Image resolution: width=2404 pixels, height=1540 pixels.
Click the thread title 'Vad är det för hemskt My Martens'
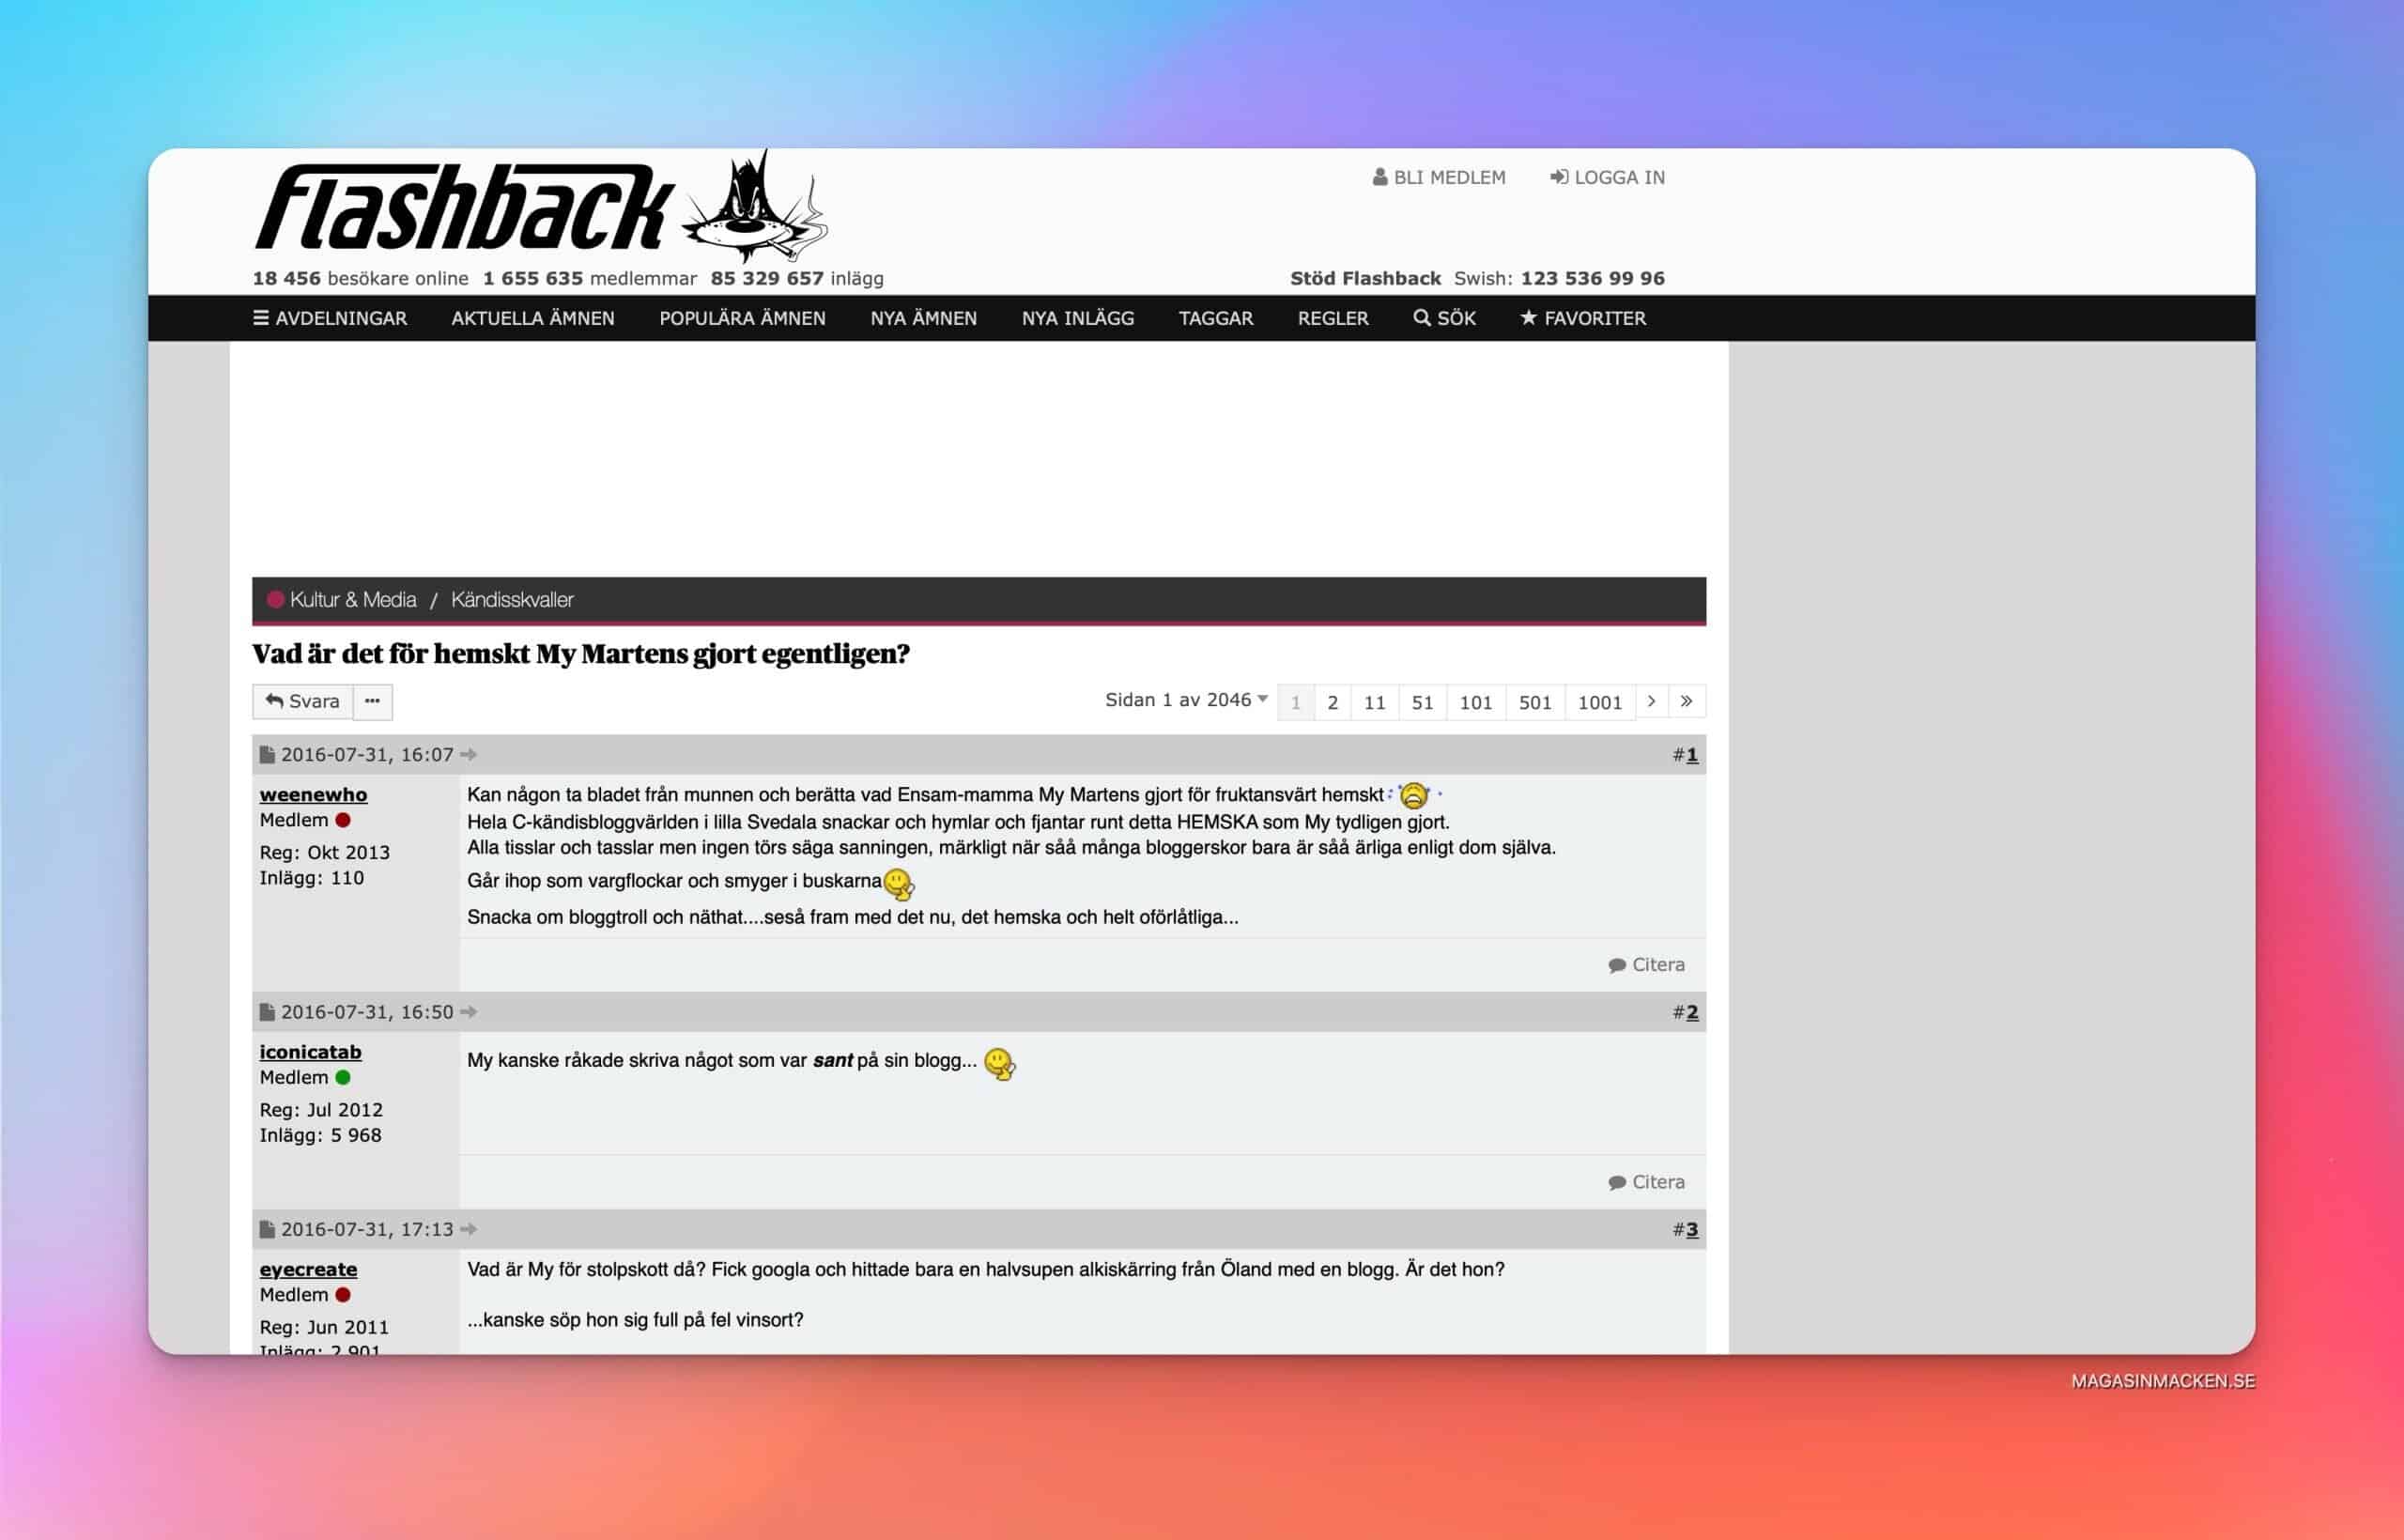(581, 654)
